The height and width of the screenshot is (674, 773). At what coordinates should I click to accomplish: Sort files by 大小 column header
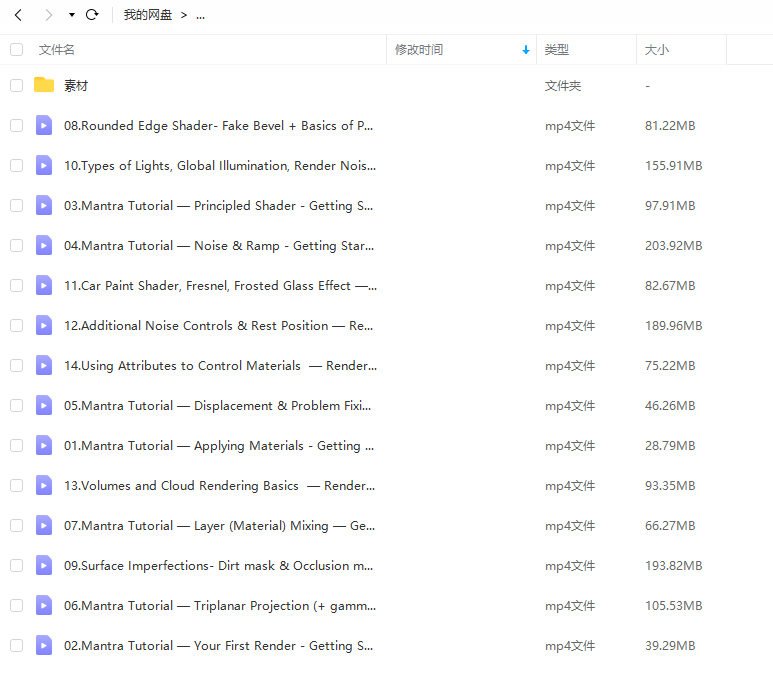tap(657, 49)
